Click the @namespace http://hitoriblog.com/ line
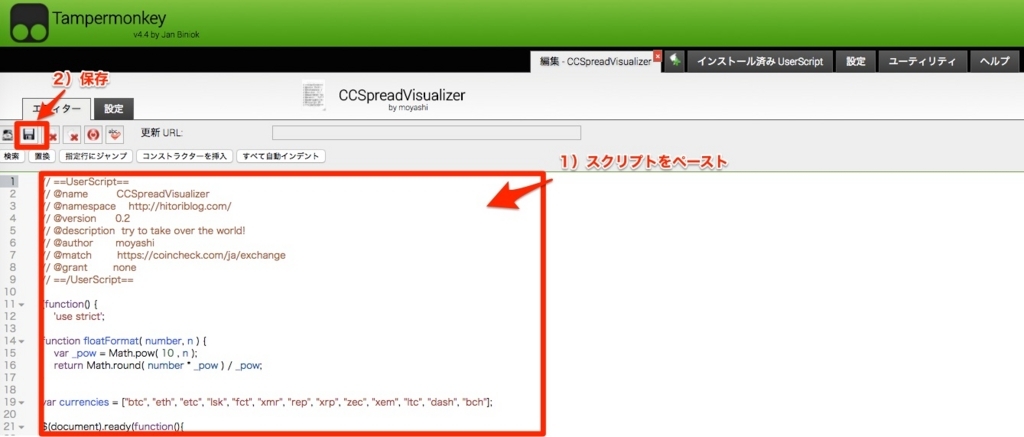 click(136, 206)
